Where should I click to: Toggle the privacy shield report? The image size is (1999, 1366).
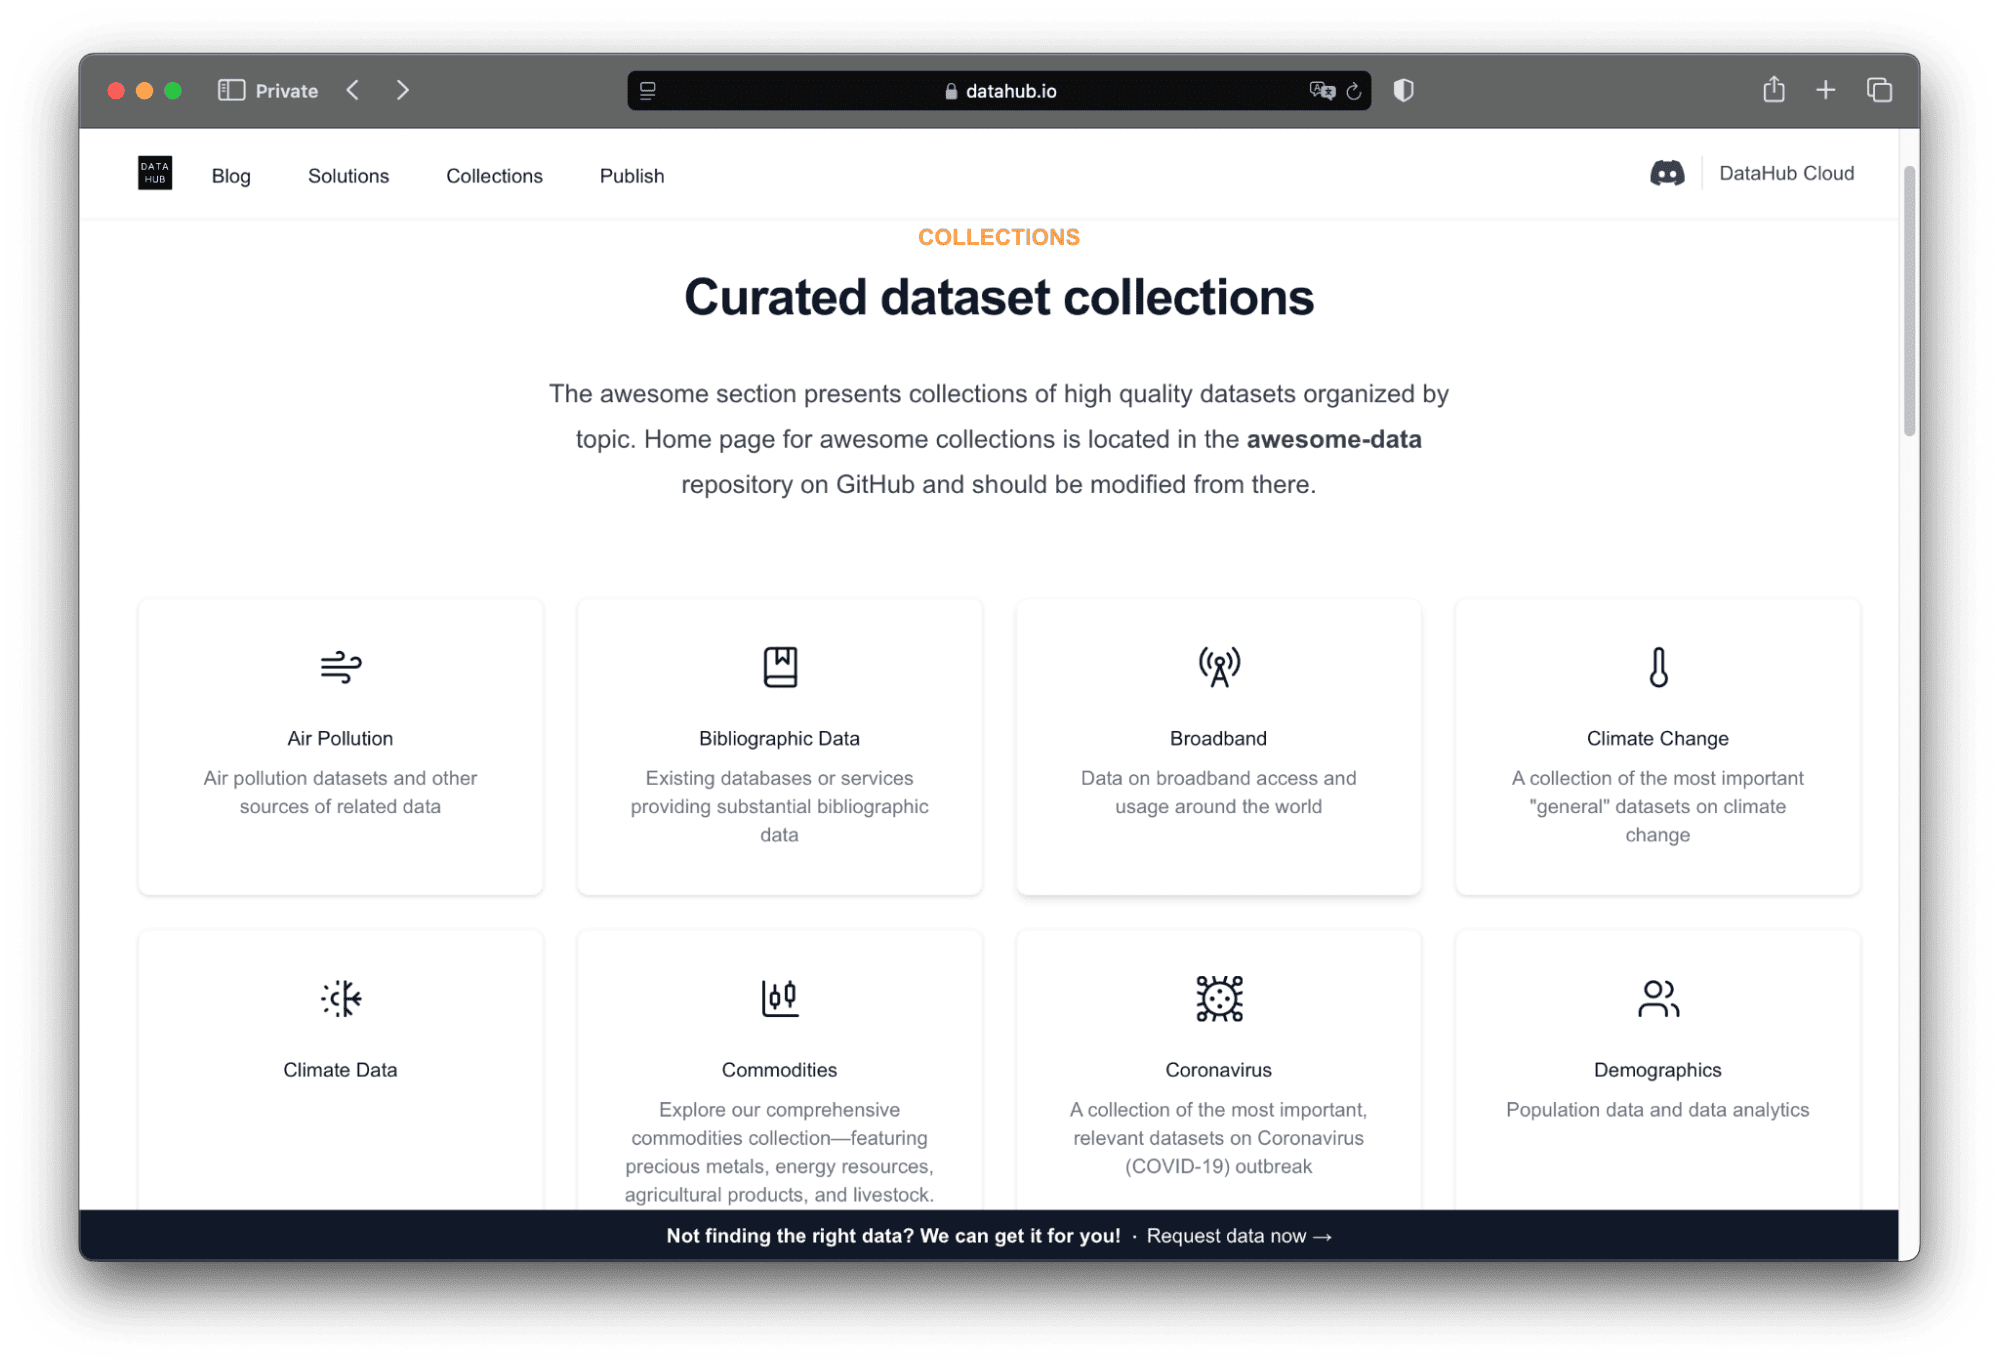coord(1403,90)
